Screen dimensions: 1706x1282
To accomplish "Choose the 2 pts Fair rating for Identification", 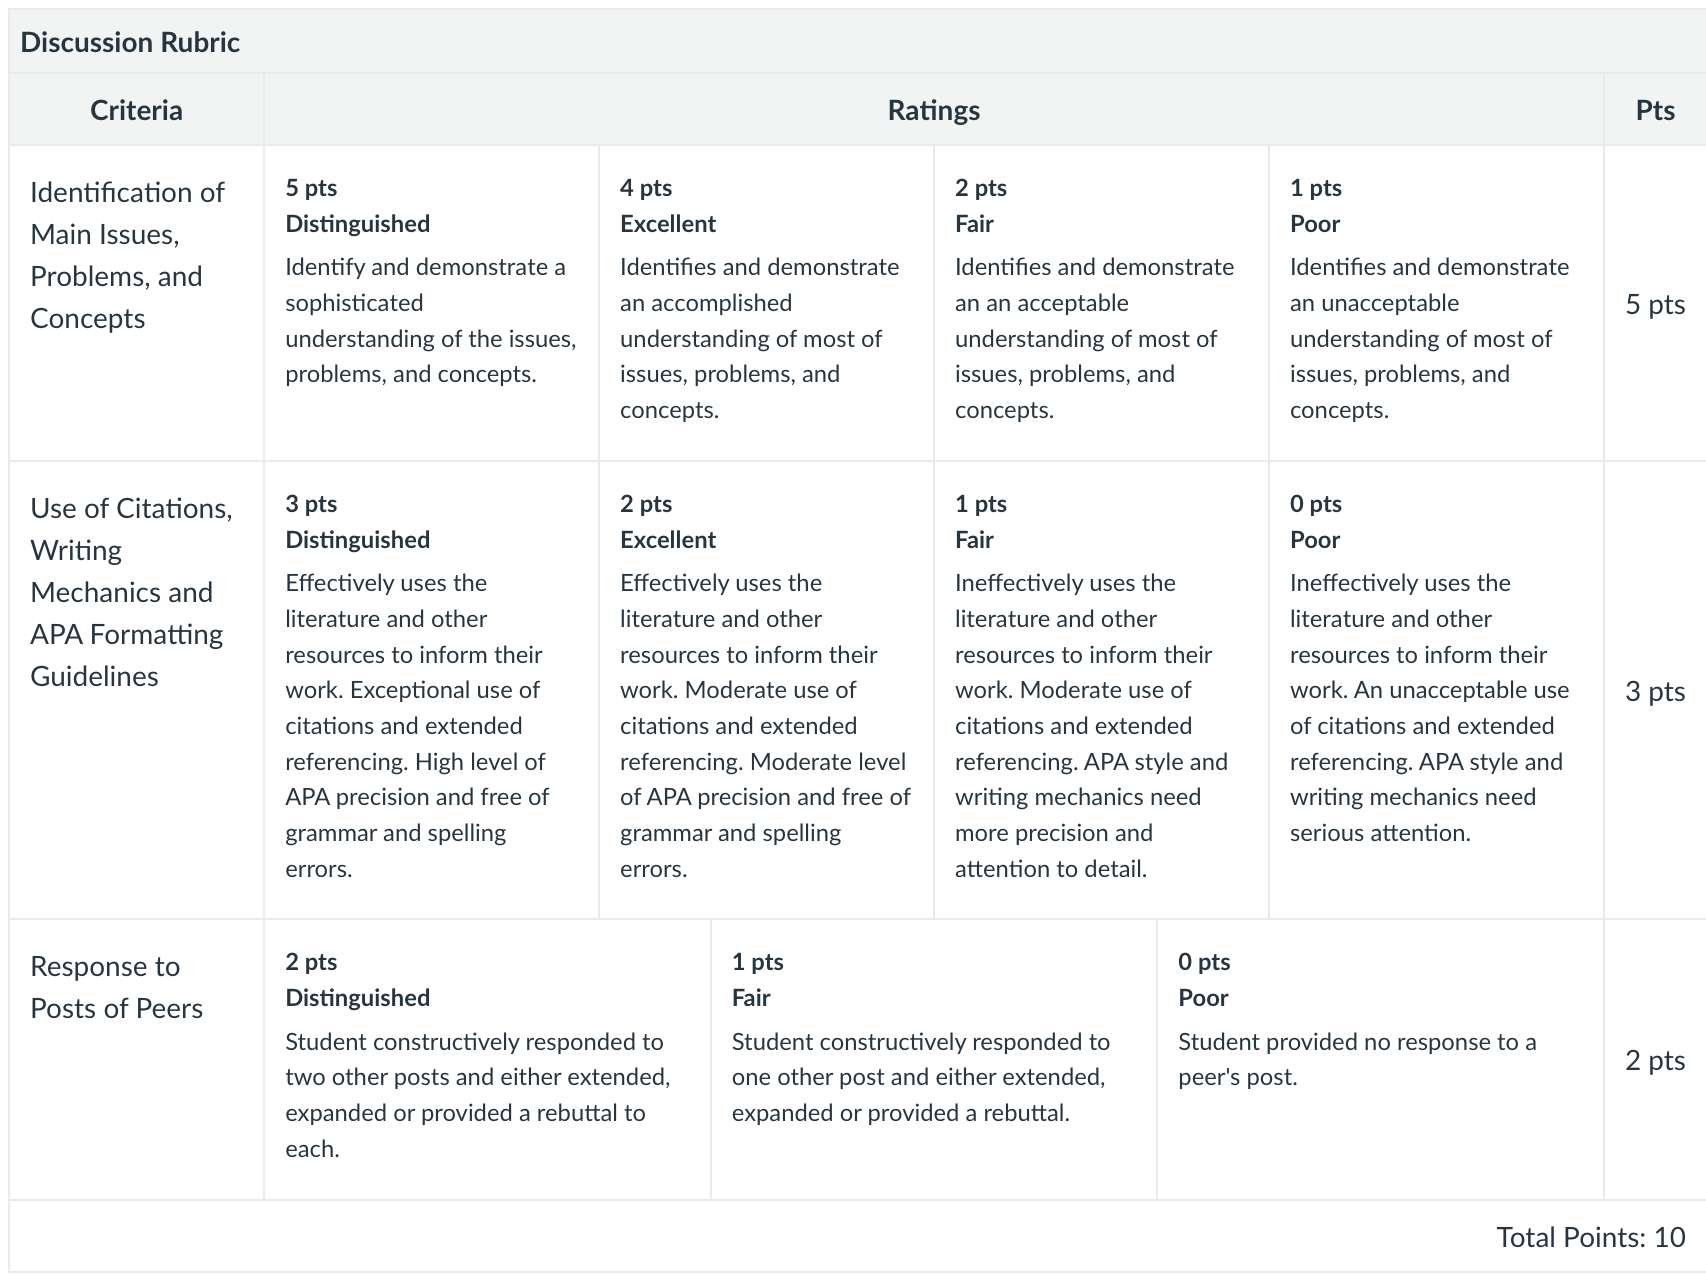I will click(x=1101, y=303).
